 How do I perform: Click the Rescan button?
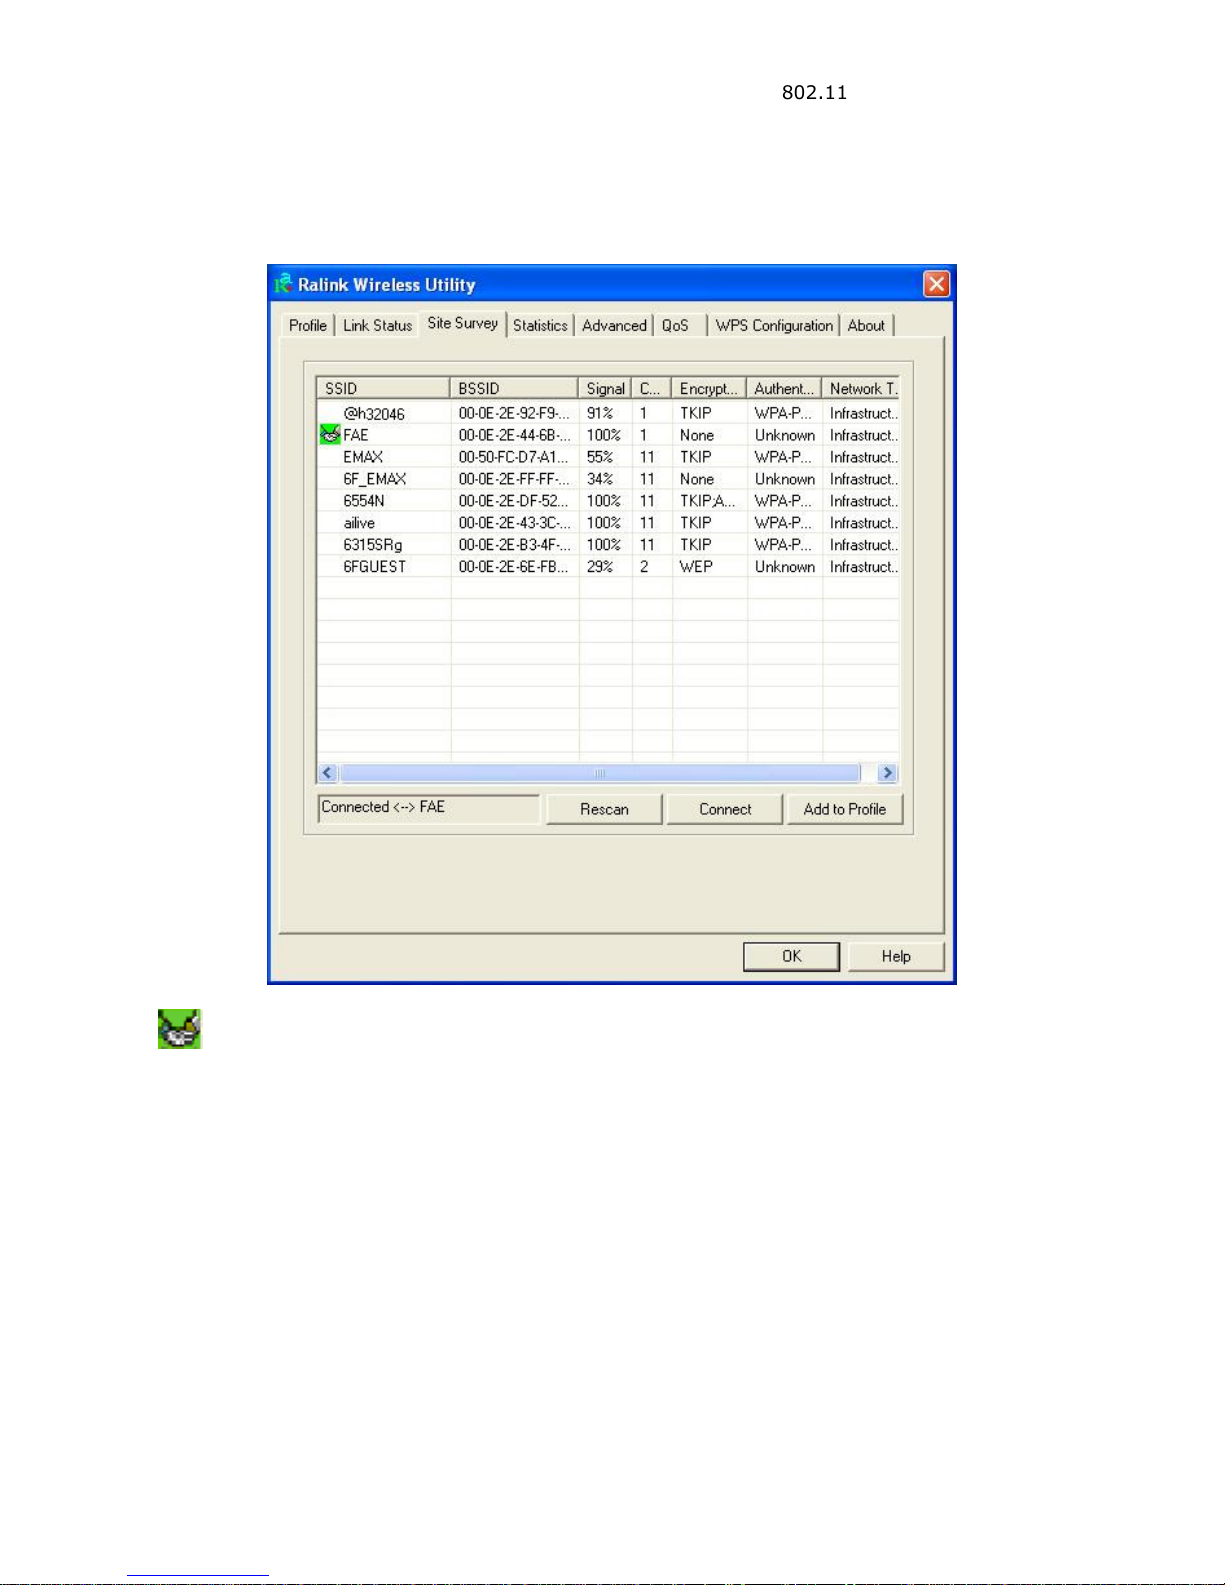coord(604,809)
